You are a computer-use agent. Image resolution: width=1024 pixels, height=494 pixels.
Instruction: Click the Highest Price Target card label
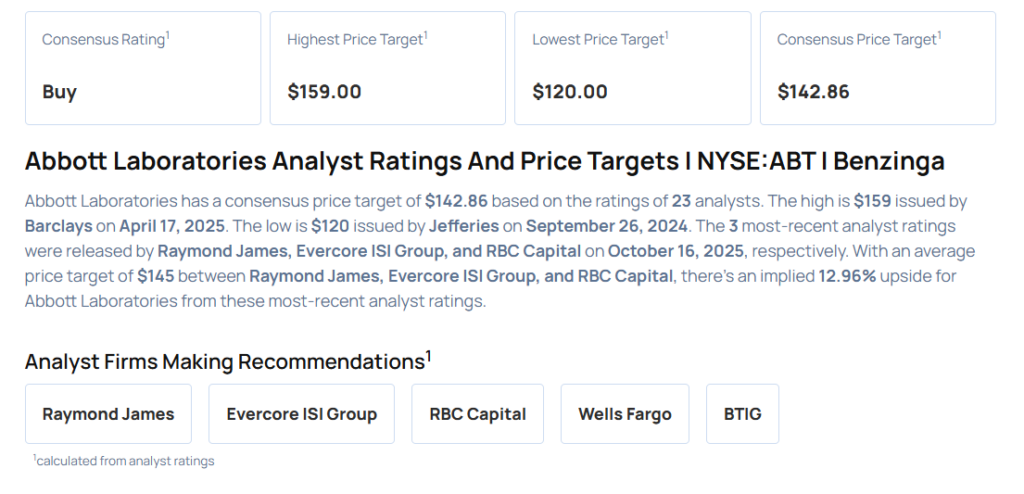click(357, 39)
